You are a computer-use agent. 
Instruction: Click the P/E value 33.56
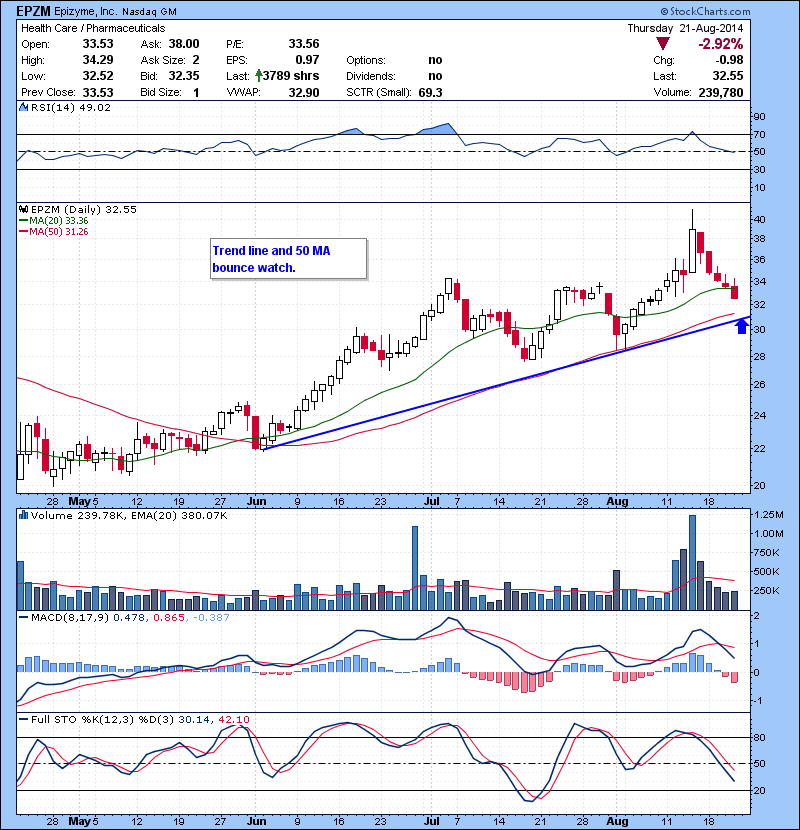[x=304, y=43]
